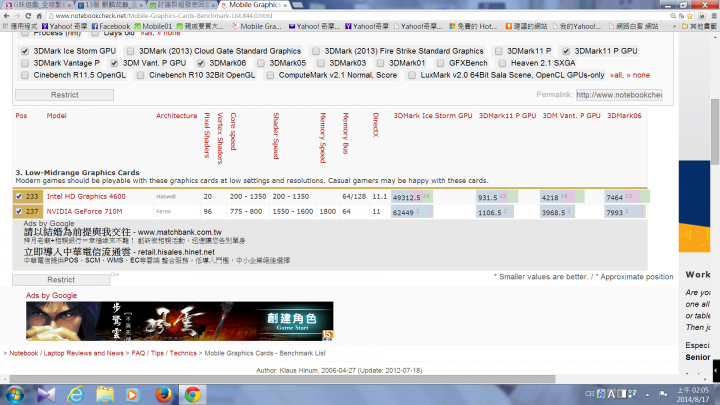Go back with browser back arrow
Image resolution: width=720 pixels, height=405 pixels.
[x=6, y=16]
